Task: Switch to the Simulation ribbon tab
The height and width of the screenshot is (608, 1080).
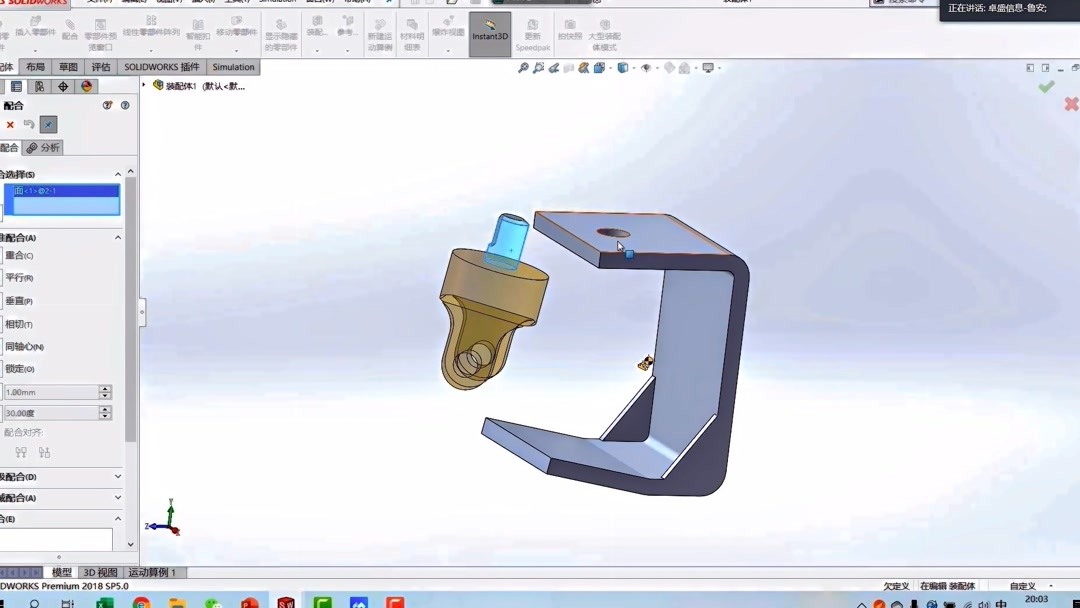Action: [x=232, y=66]
